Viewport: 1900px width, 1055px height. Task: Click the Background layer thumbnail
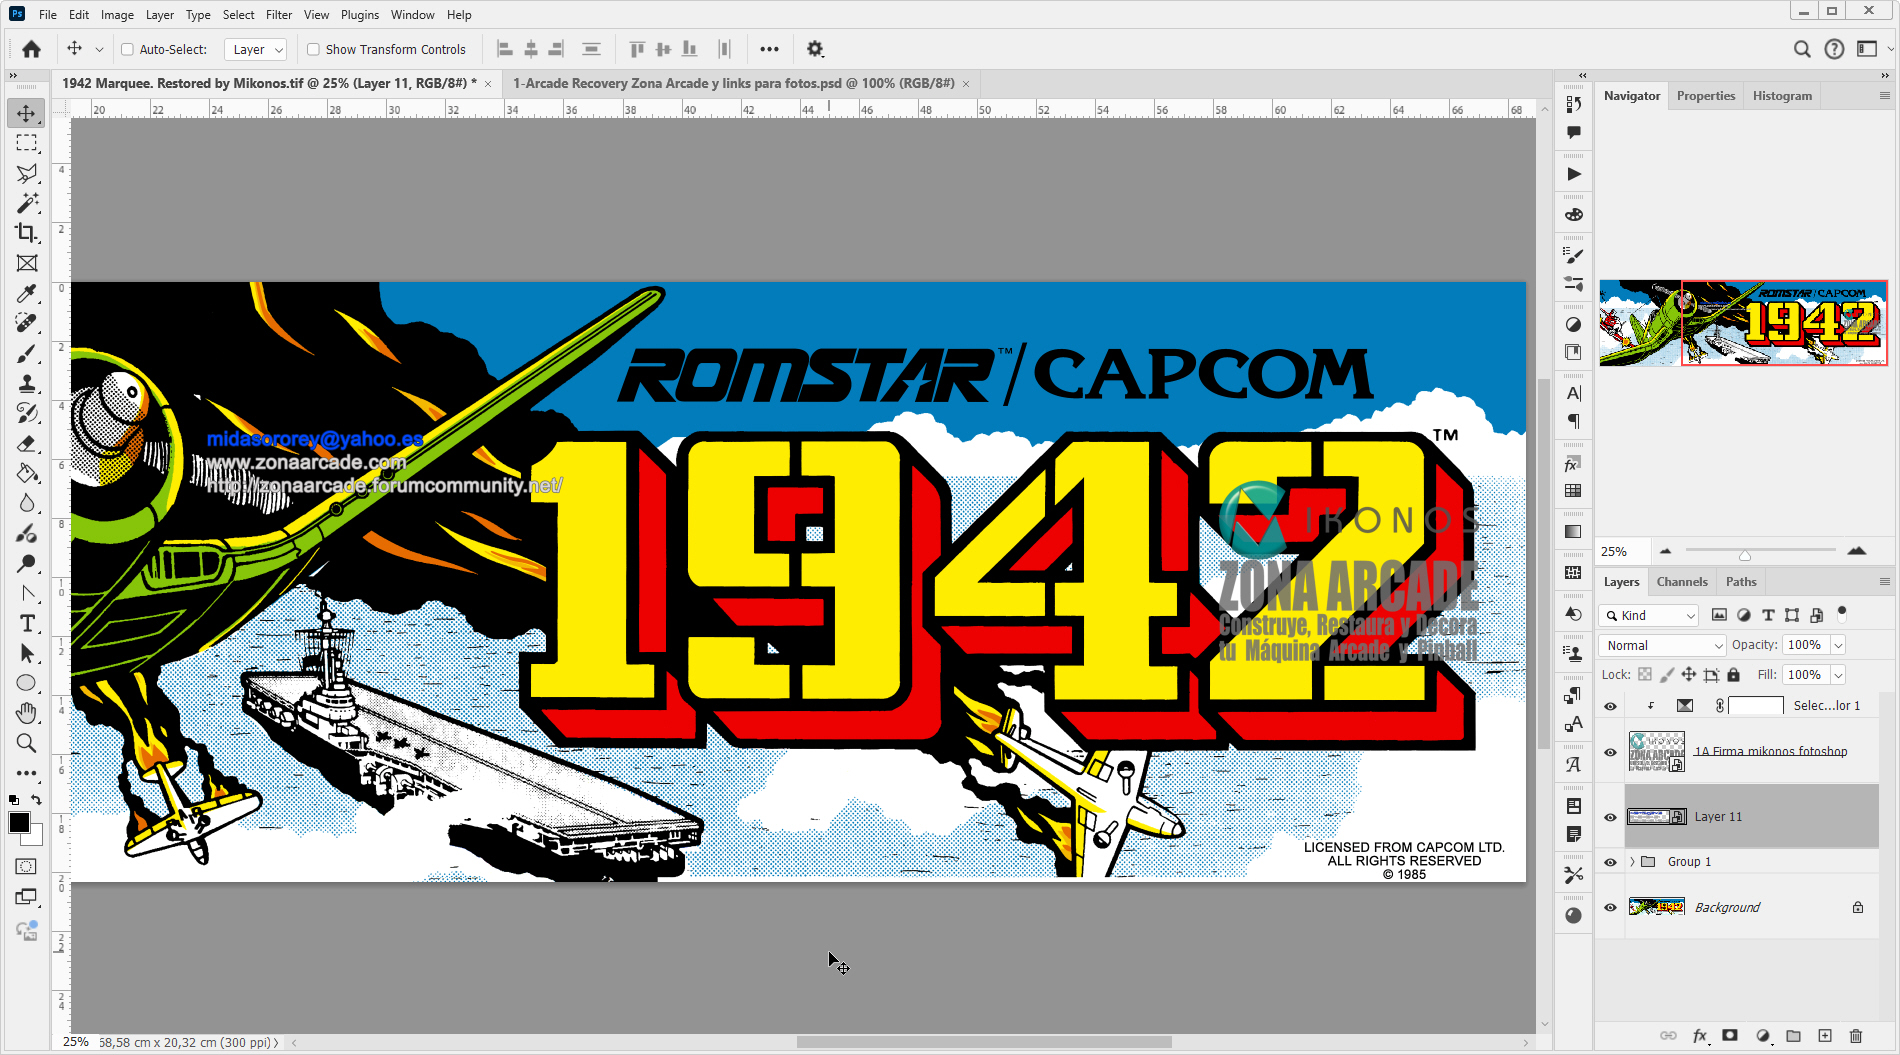coord(1656,907)
